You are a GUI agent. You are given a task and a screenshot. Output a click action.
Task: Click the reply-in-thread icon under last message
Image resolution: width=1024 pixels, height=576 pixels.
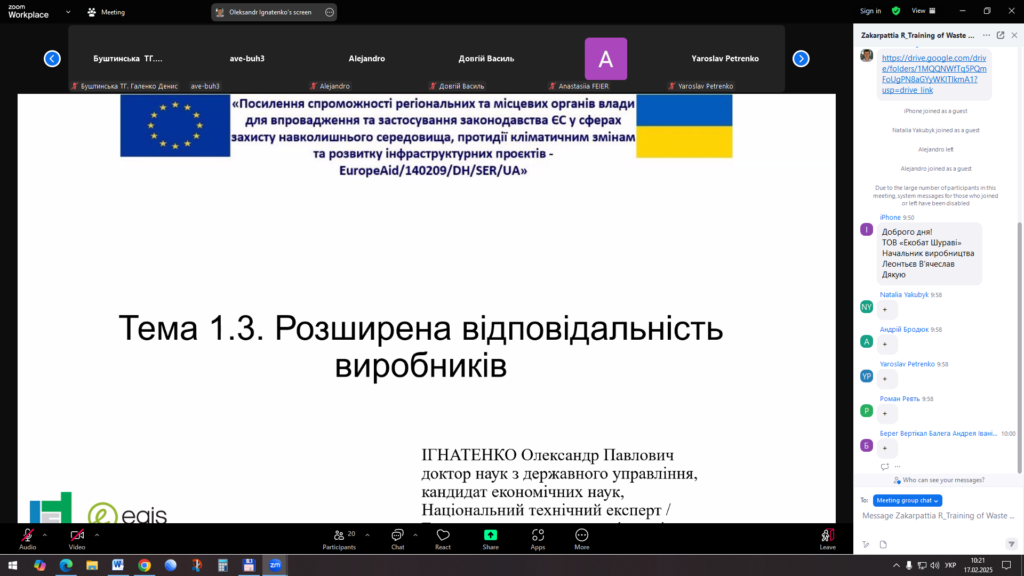coord(884,466)
